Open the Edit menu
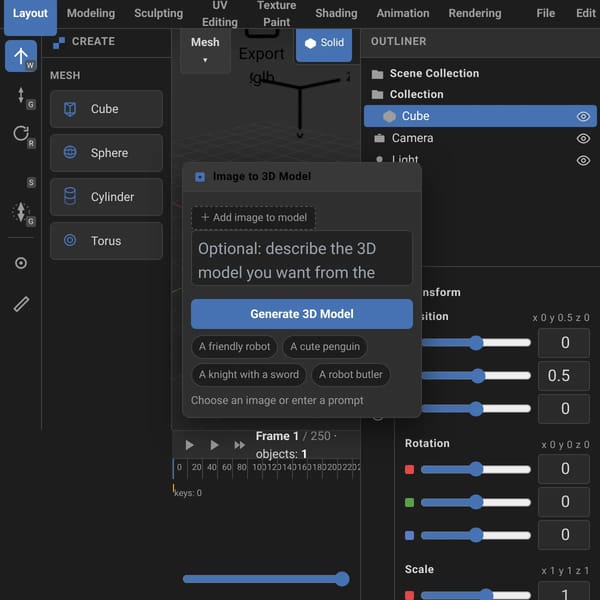 coord(585,13)
